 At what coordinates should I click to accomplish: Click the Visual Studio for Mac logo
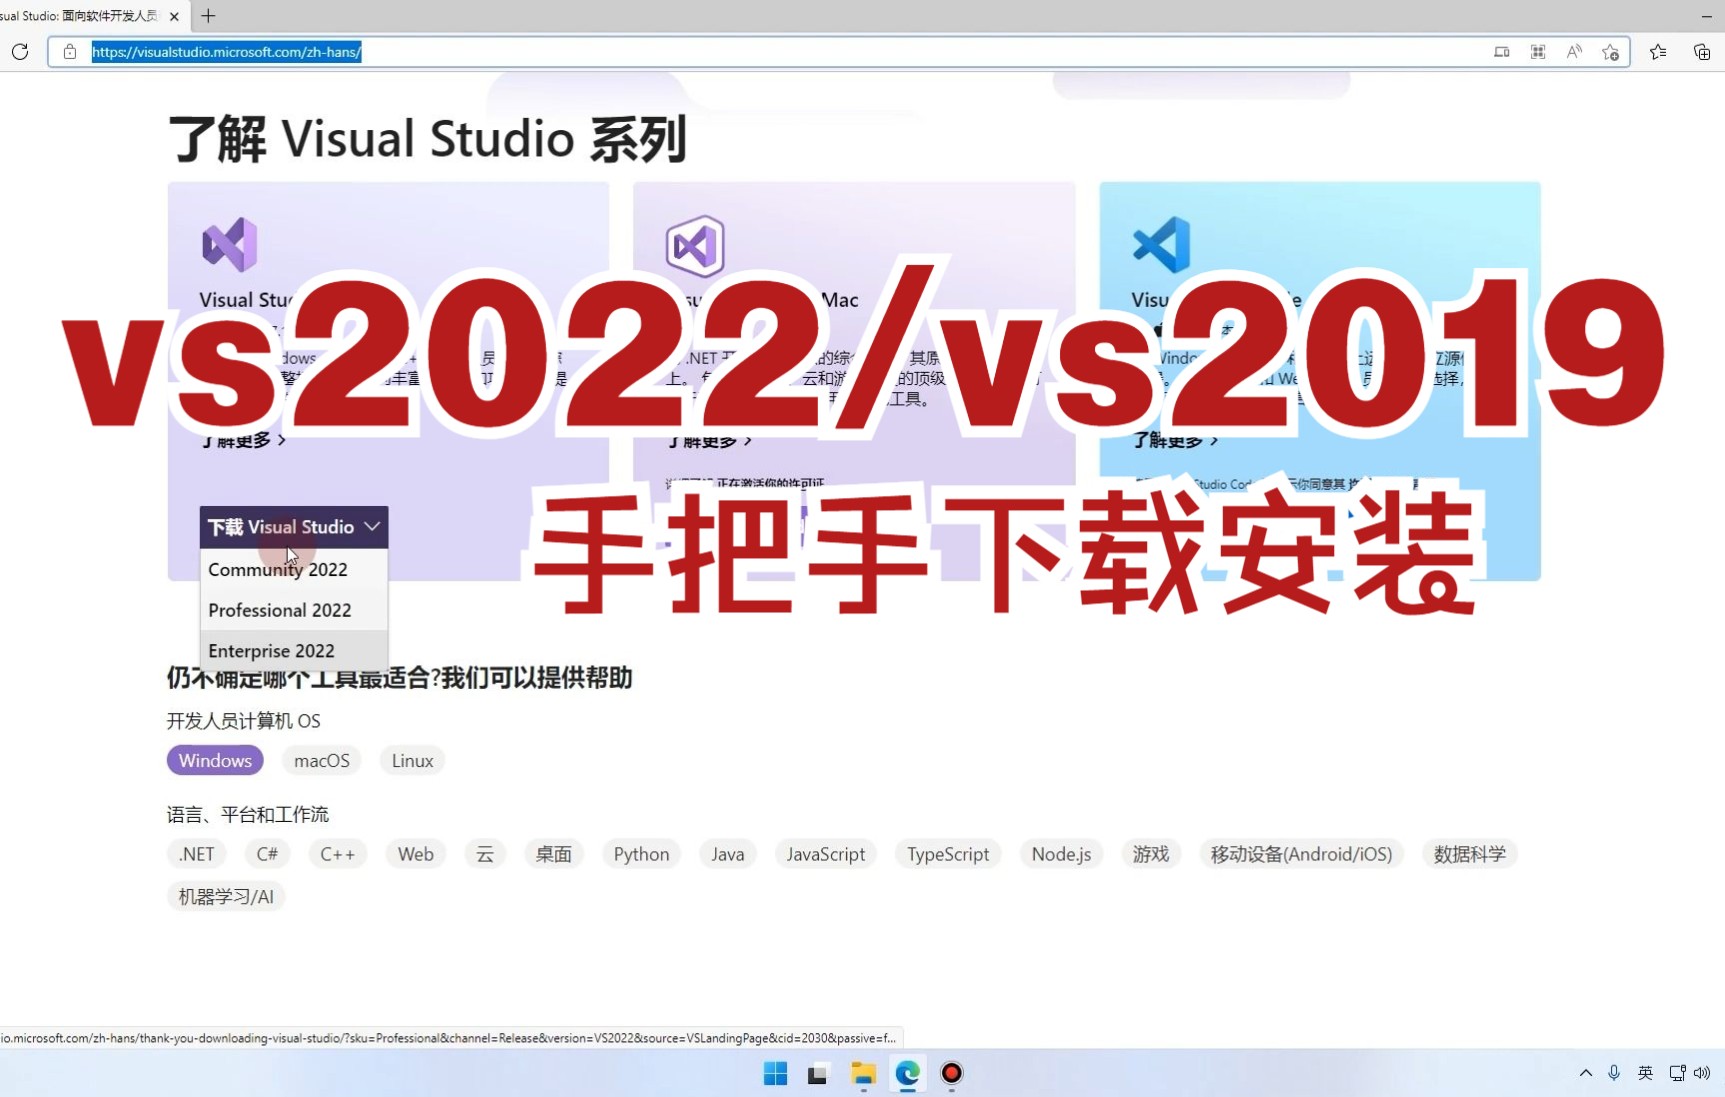point(695,246)
